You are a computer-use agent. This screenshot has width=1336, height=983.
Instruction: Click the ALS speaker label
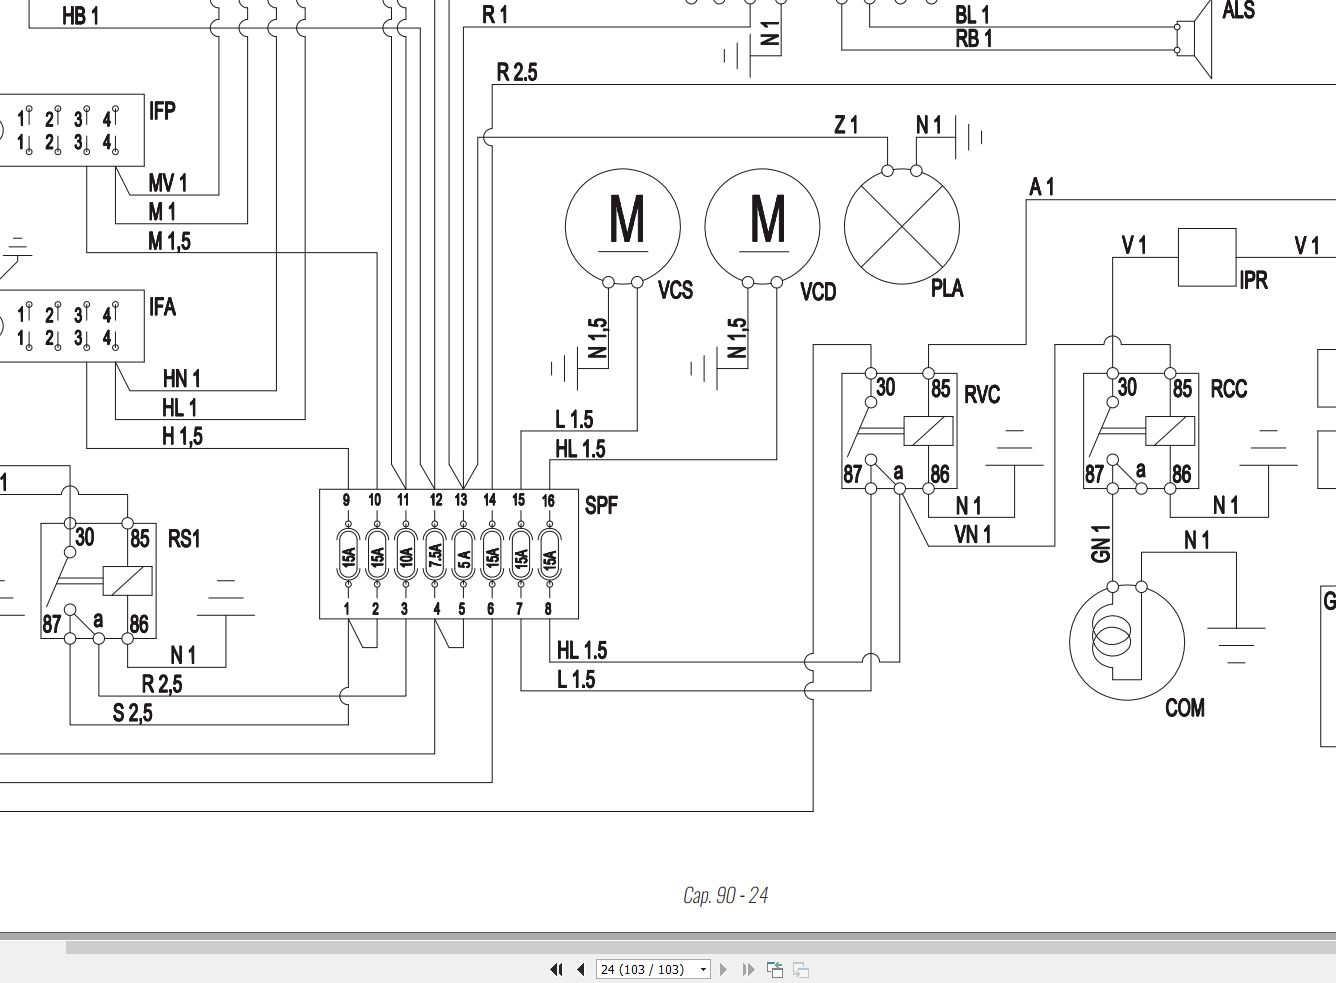click(x=1238, y=11)
